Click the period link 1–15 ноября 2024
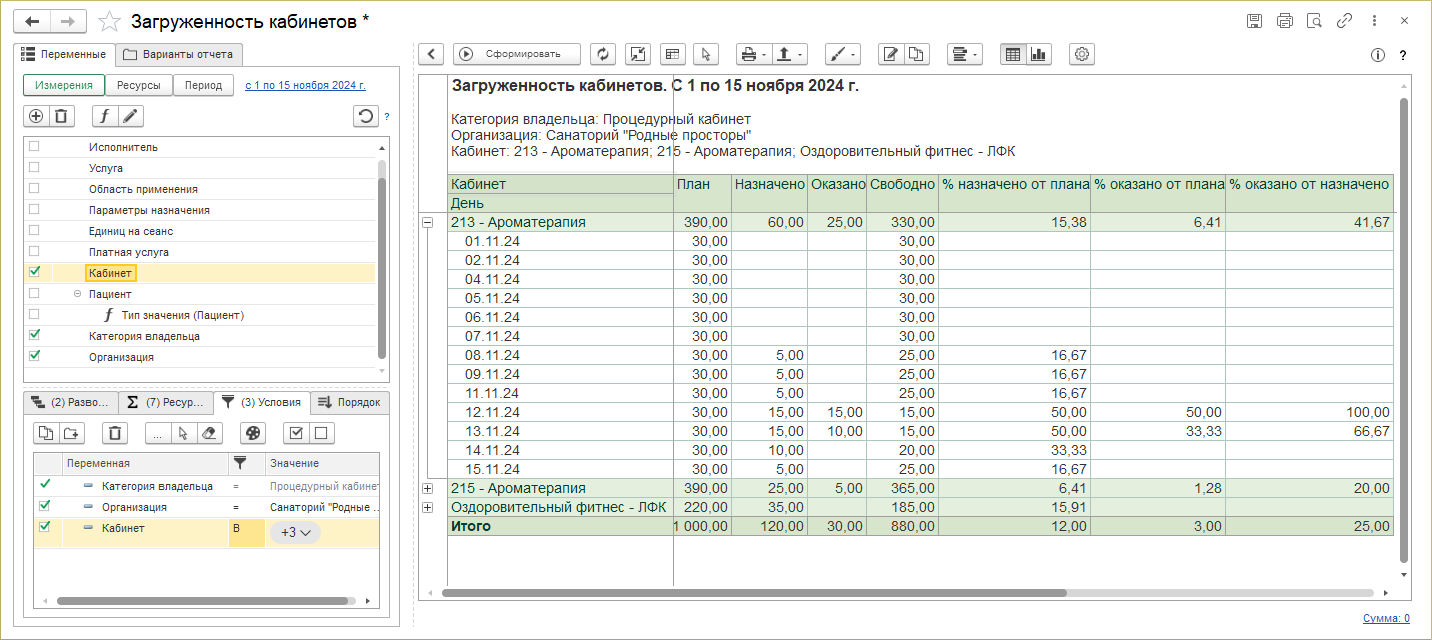The height and width of the screenshot is (640, 1432). click(305, 86)
